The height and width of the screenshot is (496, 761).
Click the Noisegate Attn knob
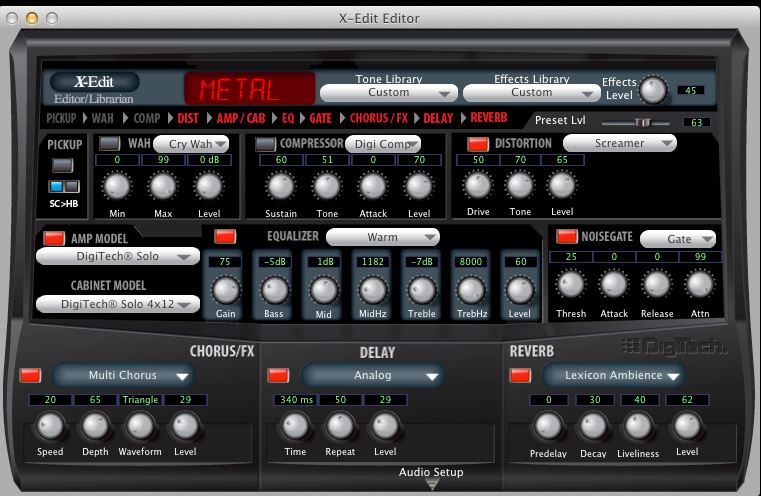coord(700,284)
